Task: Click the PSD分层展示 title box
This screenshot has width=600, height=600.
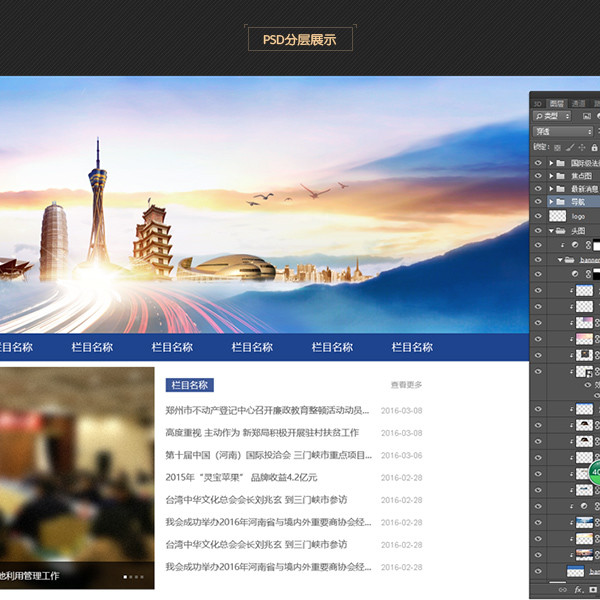Action: 300,39
